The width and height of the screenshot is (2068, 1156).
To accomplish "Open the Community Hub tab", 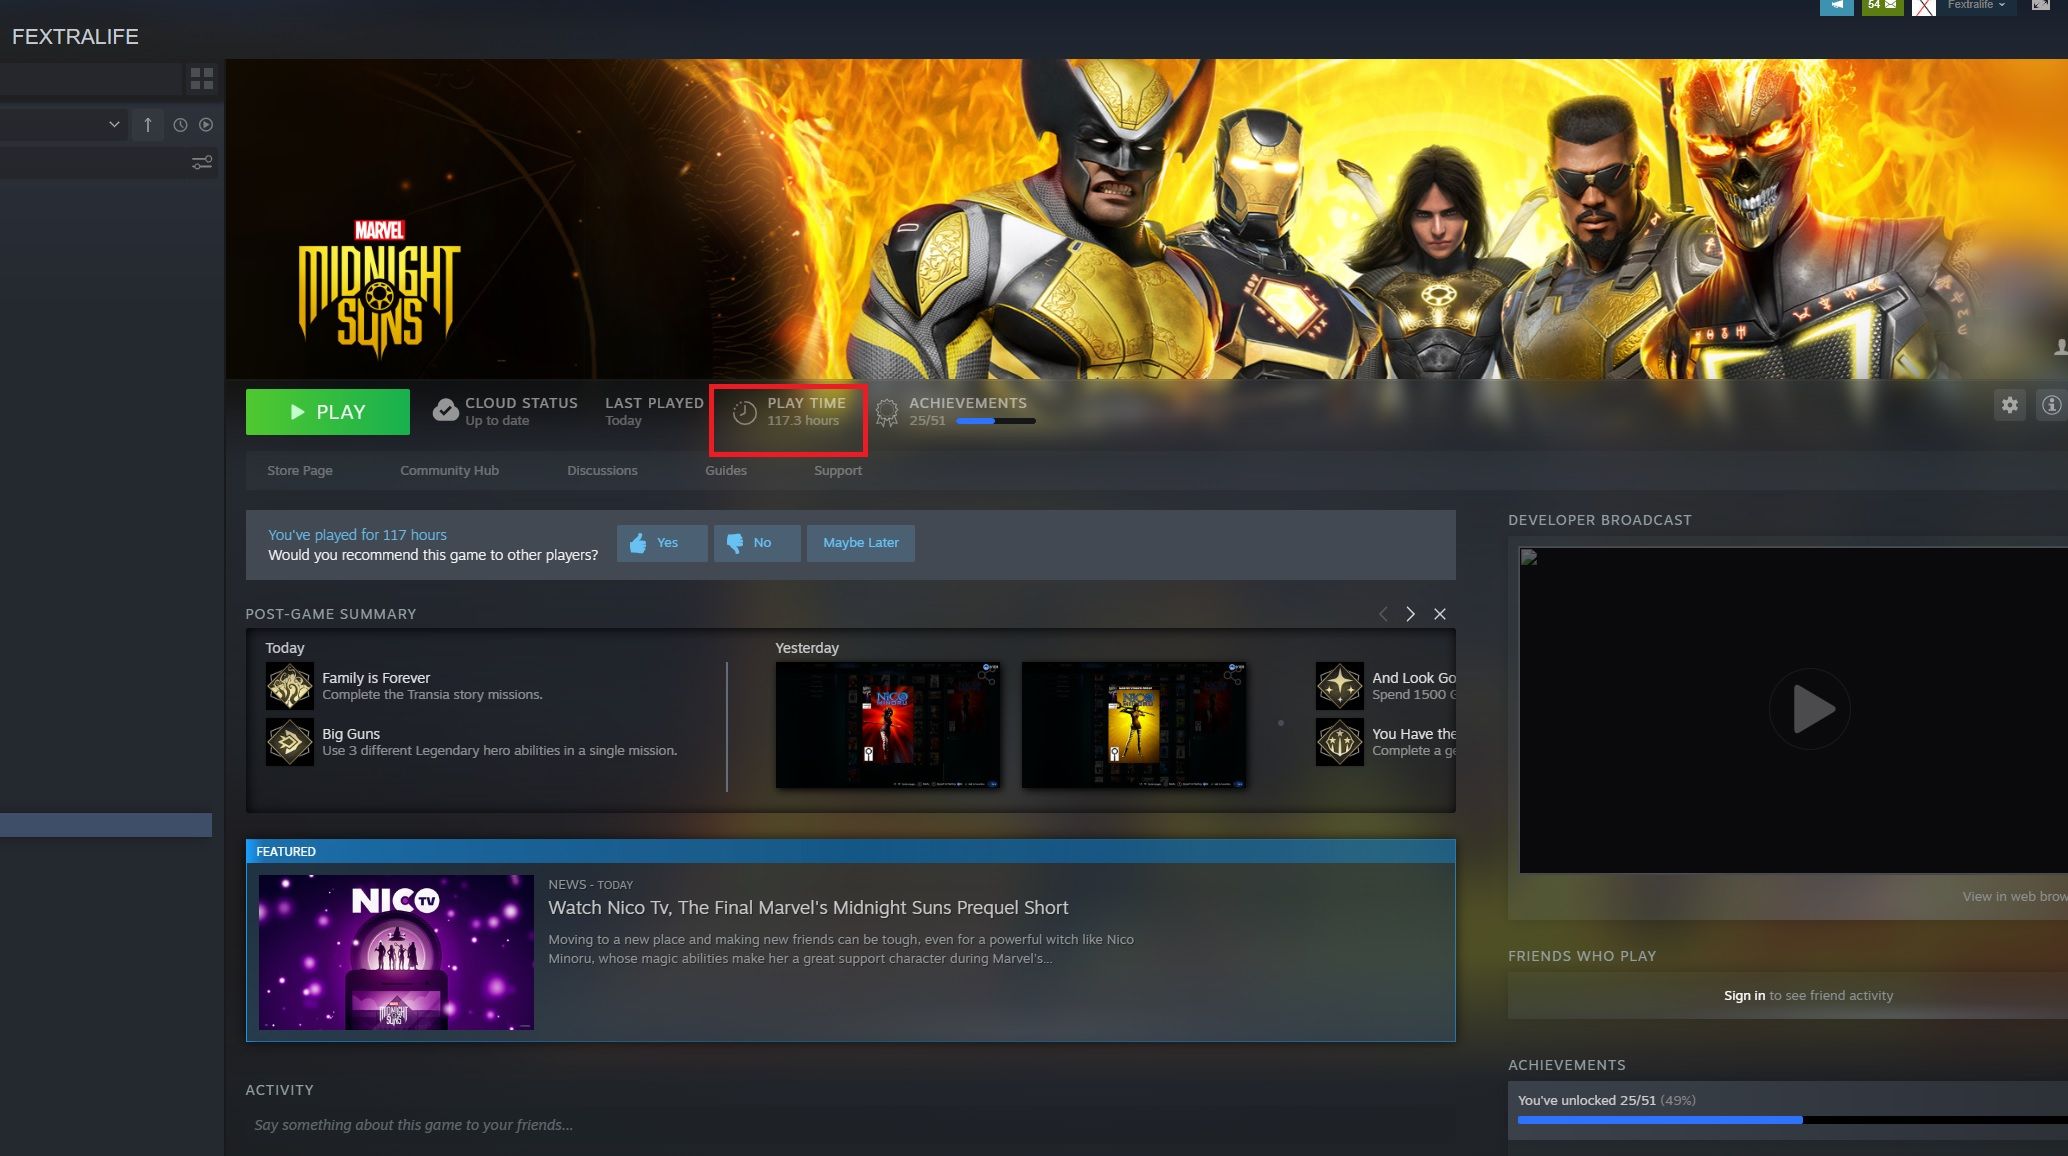I will tap(449, 471).
